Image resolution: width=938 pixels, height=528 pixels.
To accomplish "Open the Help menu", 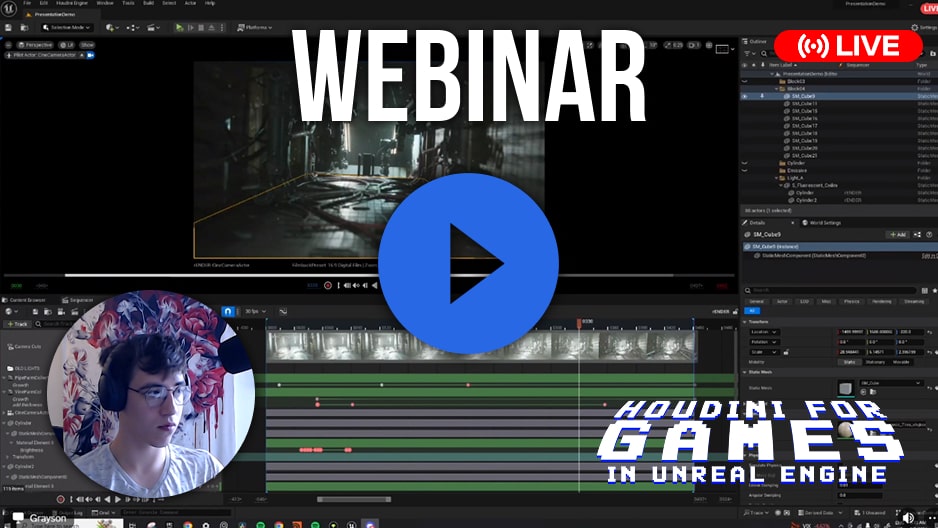I will click(210, 3).
